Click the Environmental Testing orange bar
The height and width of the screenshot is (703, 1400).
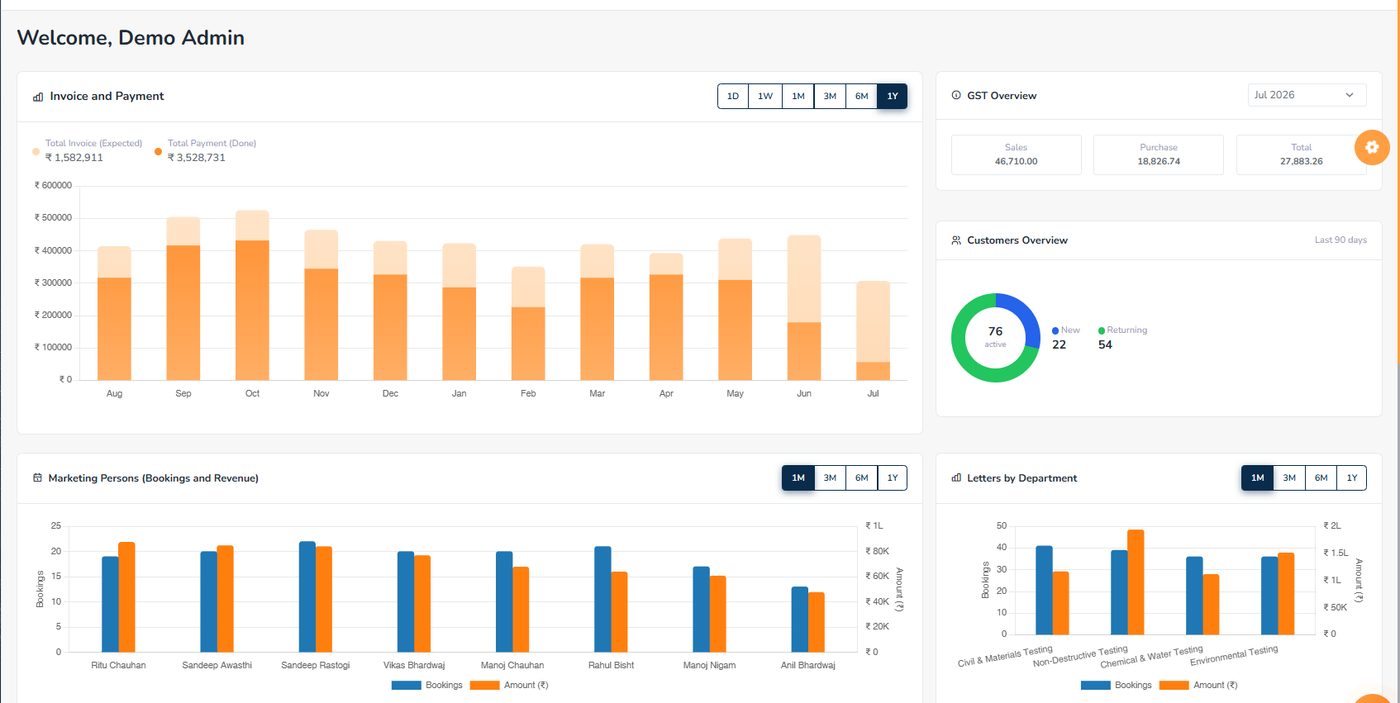(1286, 593)
